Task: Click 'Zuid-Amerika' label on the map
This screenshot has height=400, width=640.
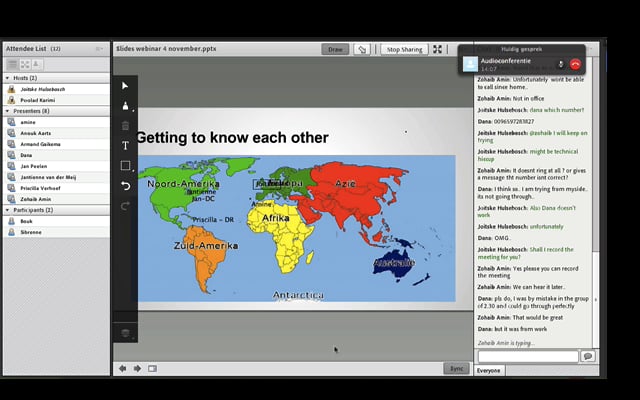Action: 206,246
